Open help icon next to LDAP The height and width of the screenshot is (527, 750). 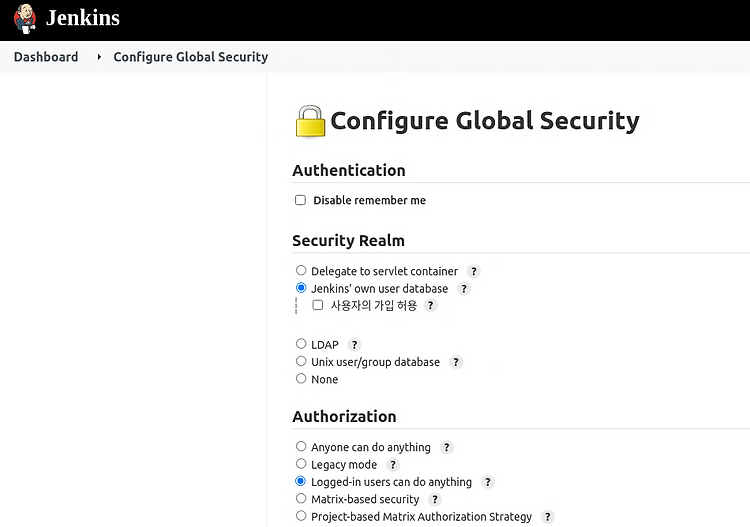pos(354,345)
